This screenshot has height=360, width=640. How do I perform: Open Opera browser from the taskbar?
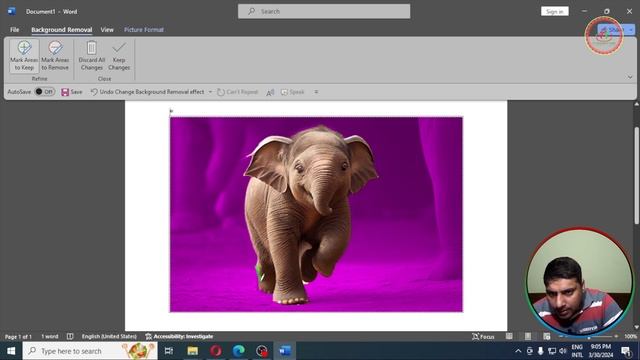pos(216,351)
